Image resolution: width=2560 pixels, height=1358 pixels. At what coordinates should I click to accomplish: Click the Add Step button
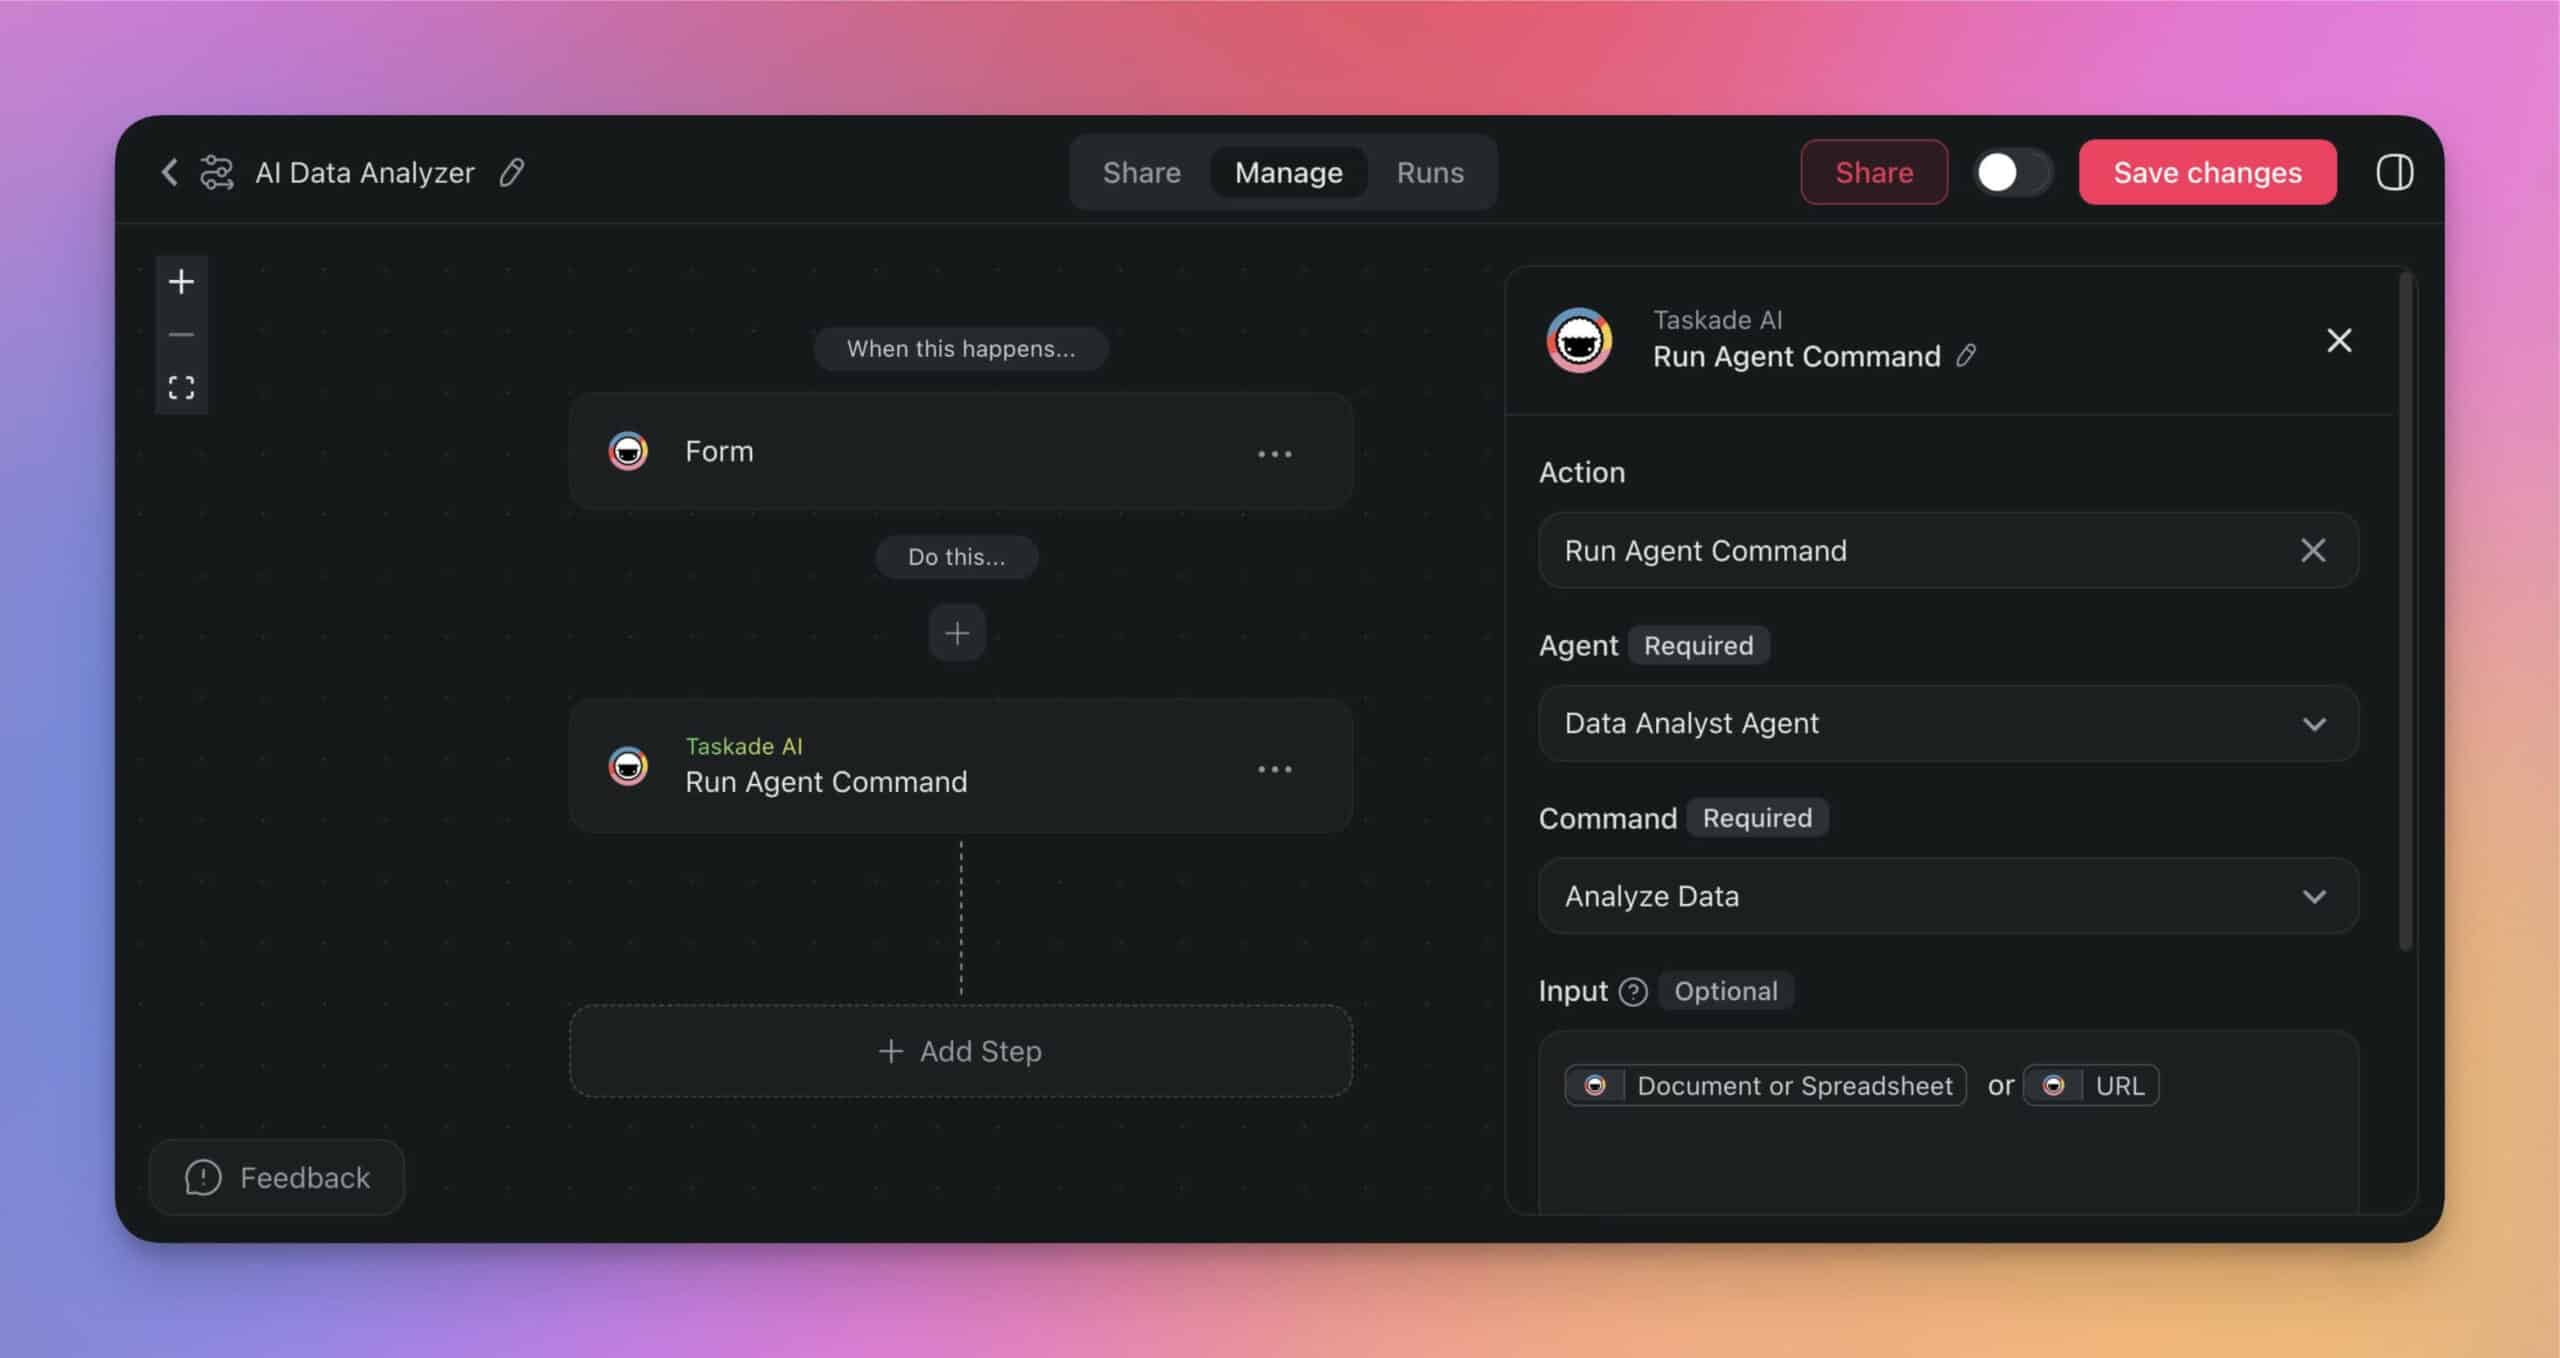click(x=958, y=1050)
